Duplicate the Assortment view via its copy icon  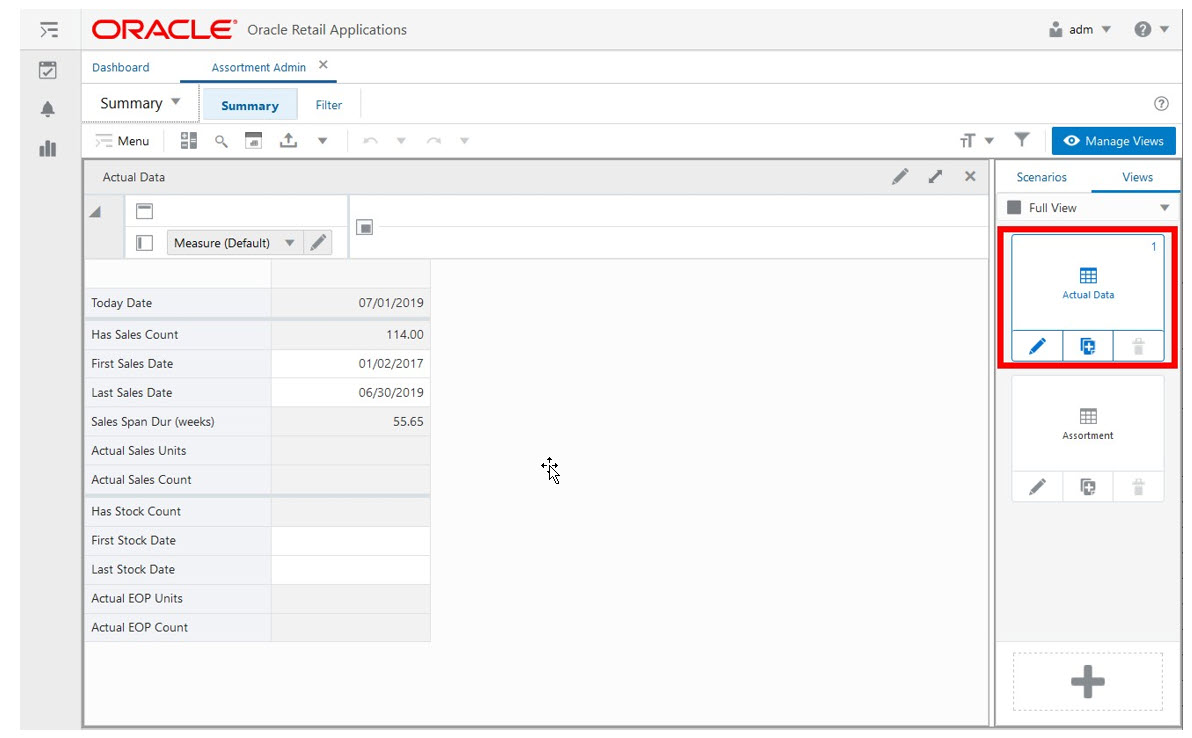[x=1087, y=486]
